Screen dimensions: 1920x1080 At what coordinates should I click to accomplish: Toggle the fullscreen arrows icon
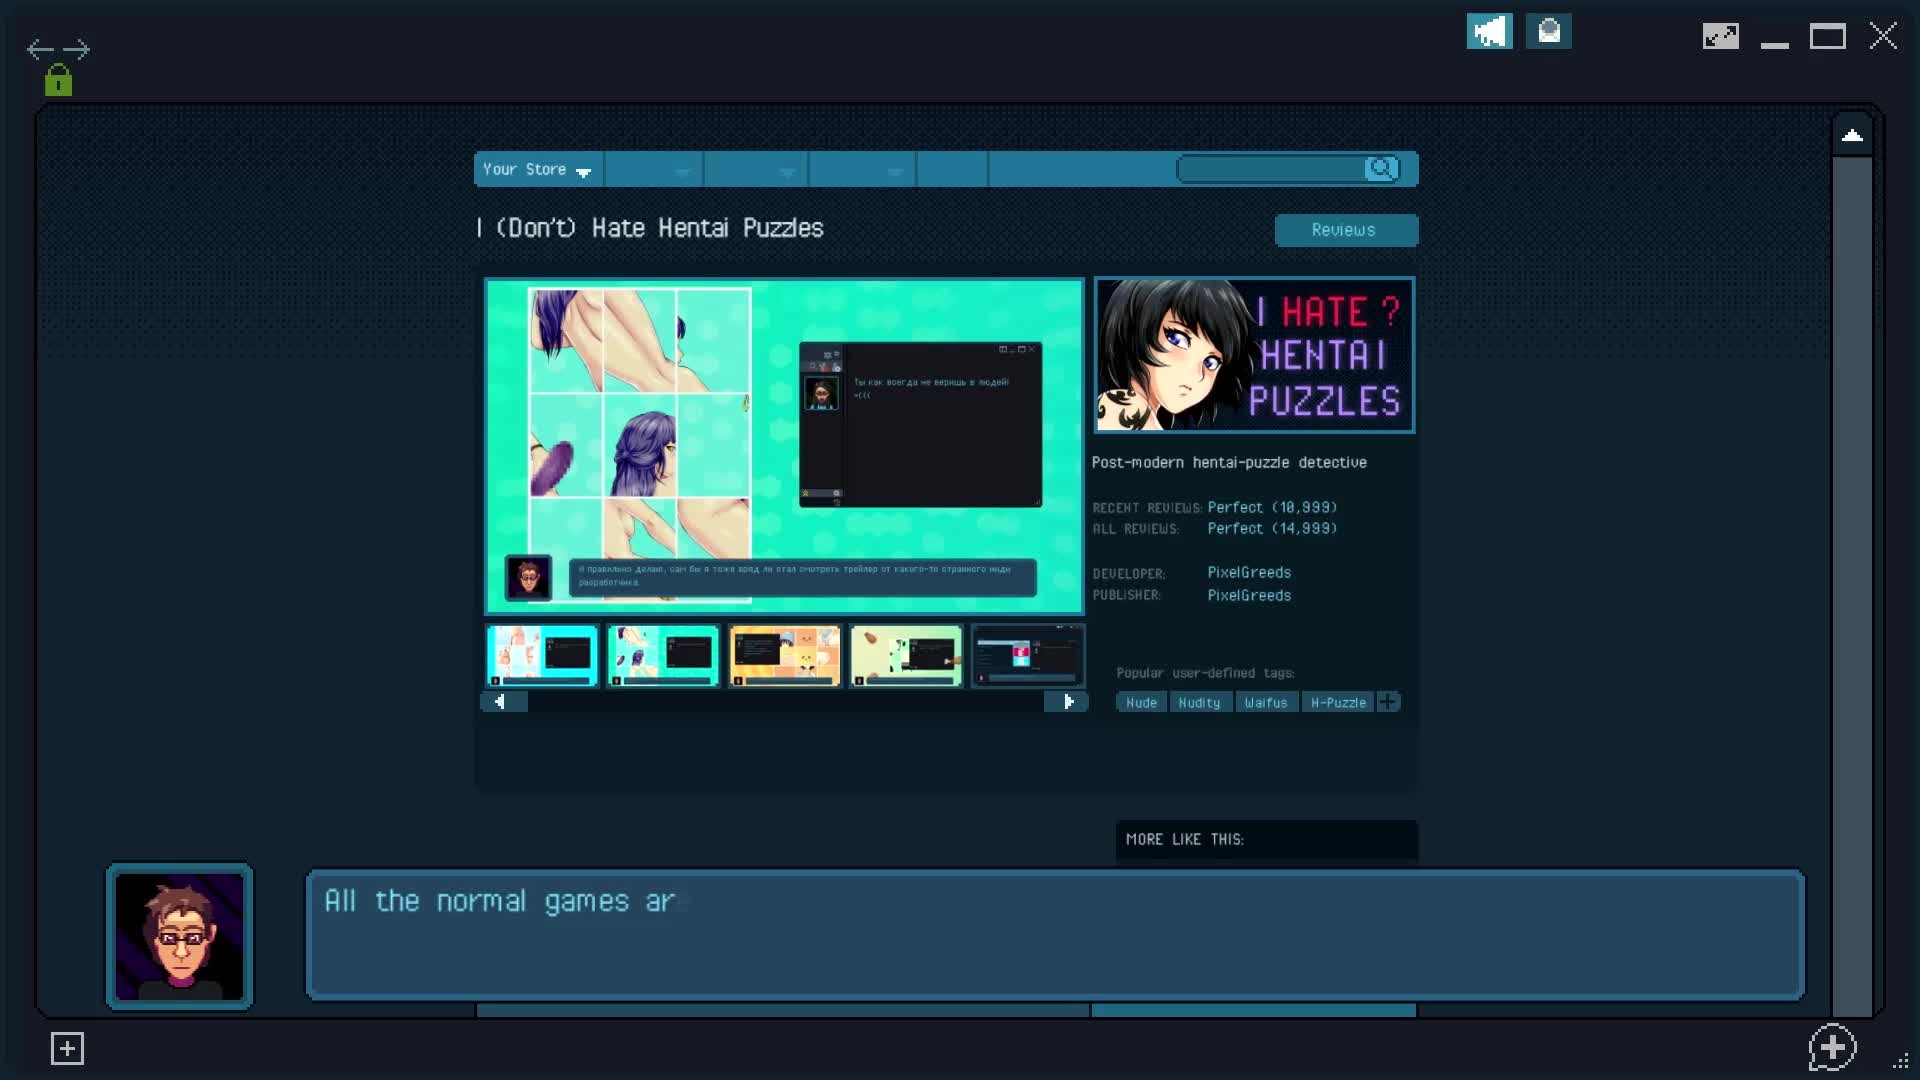(1720, 37)
